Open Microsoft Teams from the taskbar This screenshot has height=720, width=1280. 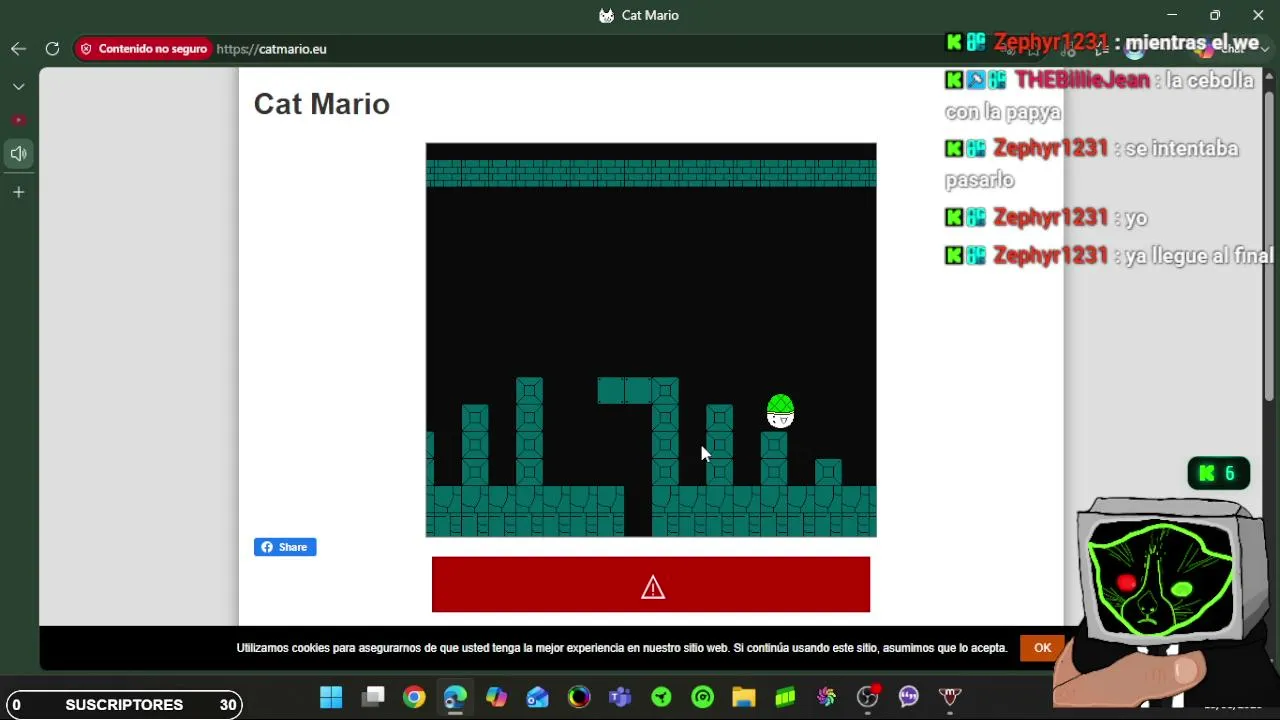pos(620,697)
